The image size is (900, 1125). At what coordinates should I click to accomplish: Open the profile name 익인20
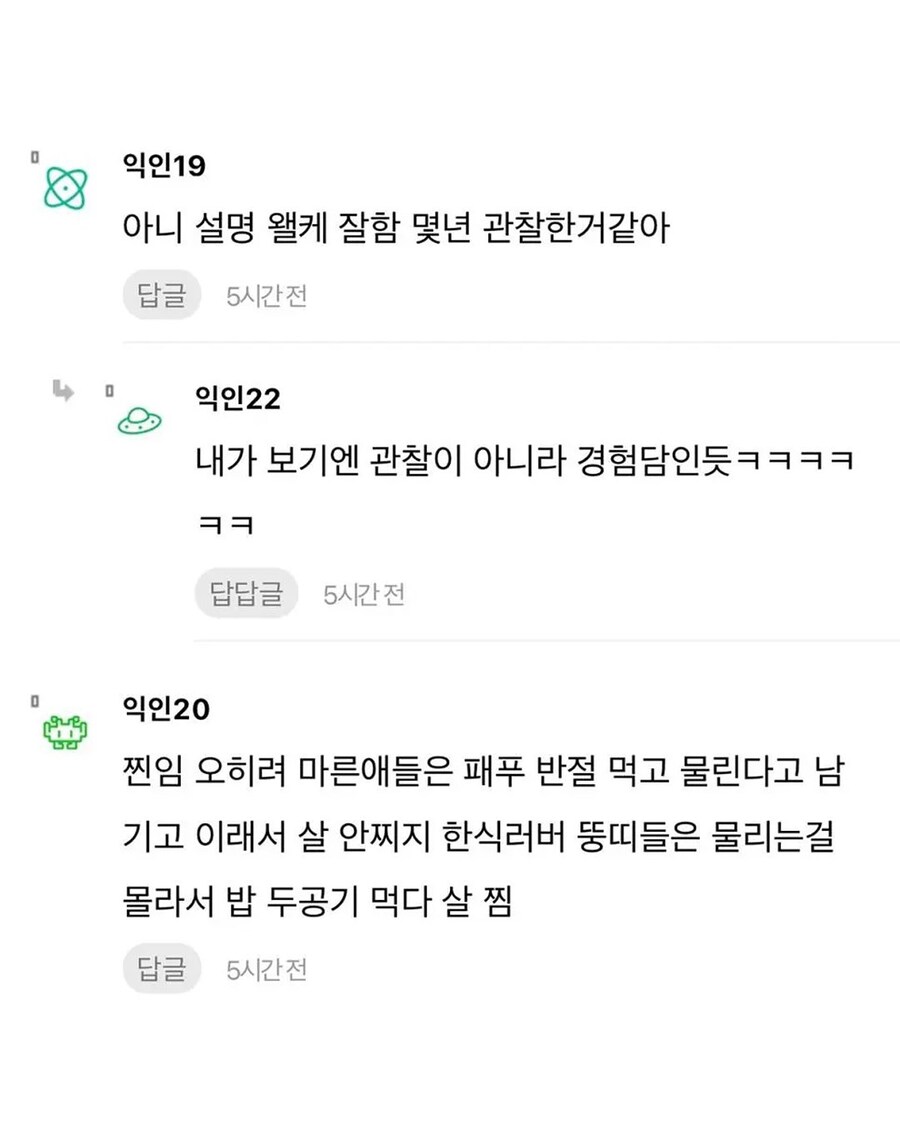click(164, 711)
